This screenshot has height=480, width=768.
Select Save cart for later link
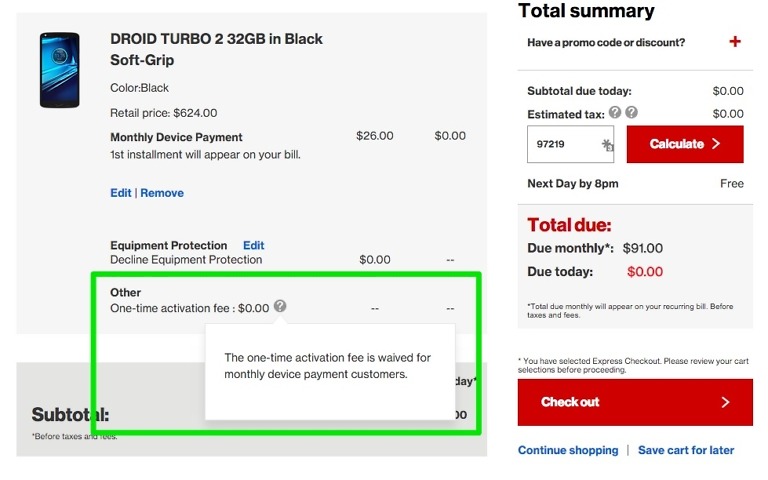point(686,450)
